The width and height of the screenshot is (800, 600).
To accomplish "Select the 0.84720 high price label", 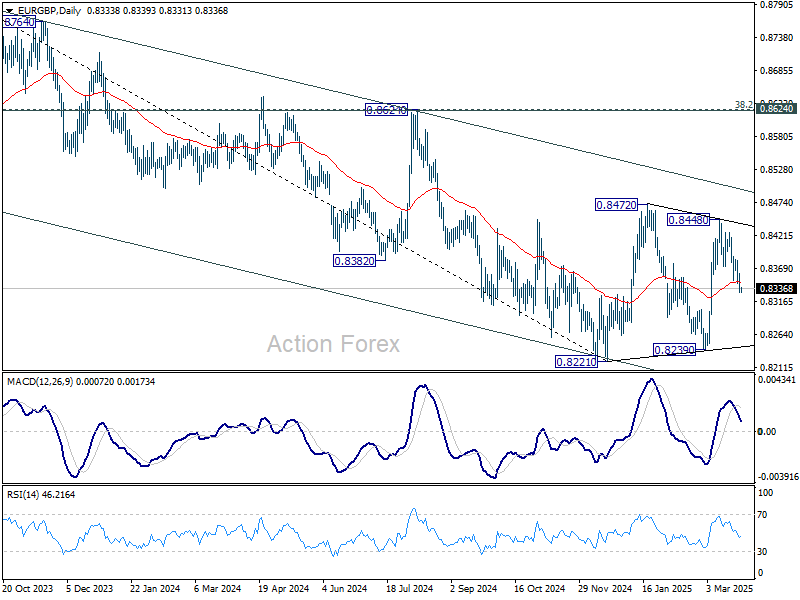I will coord(616,205).
